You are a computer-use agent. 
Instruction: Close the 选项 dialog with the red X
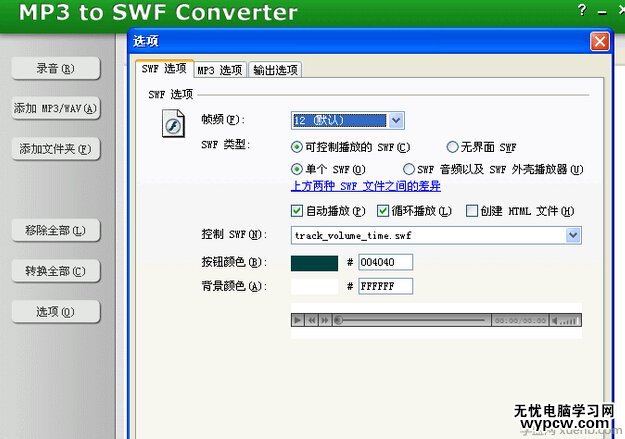pyautogui.click(x=600, y=41)
